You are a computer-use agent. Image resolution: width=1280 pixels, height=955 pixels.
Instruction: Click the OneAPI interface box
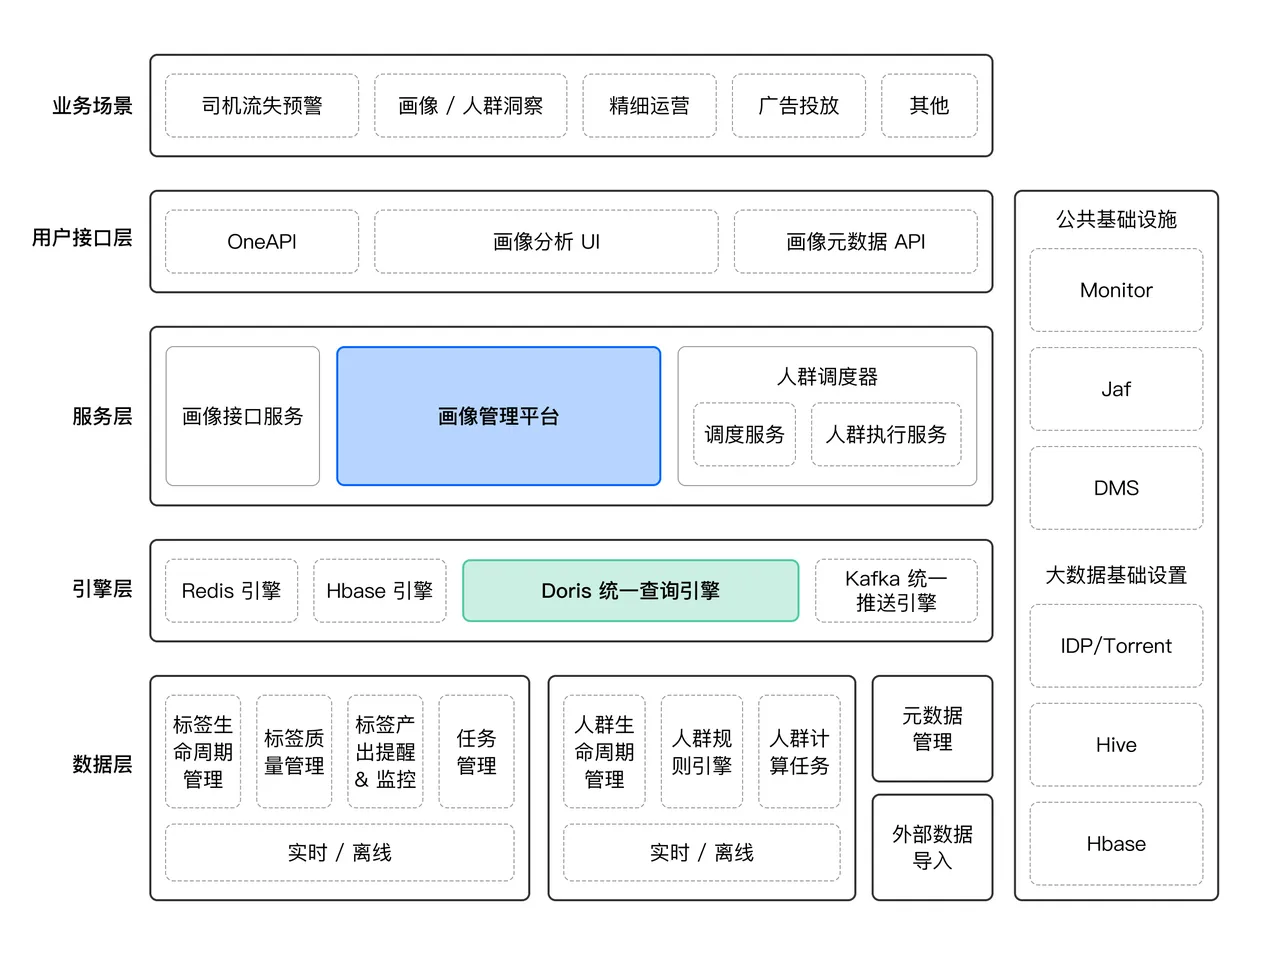tap(261, 241)
